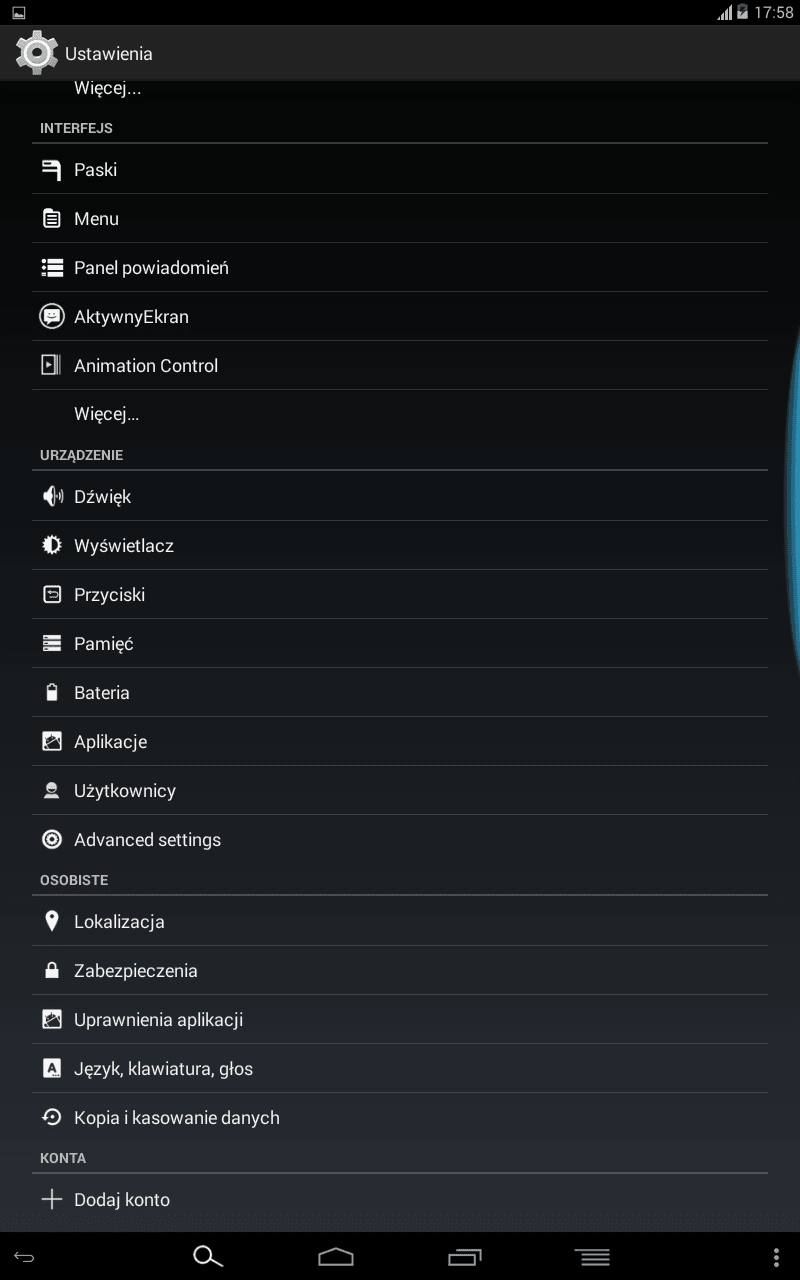
Task: Tap the Lokalizacja pin icon
Action: click(x=52, y=921)
